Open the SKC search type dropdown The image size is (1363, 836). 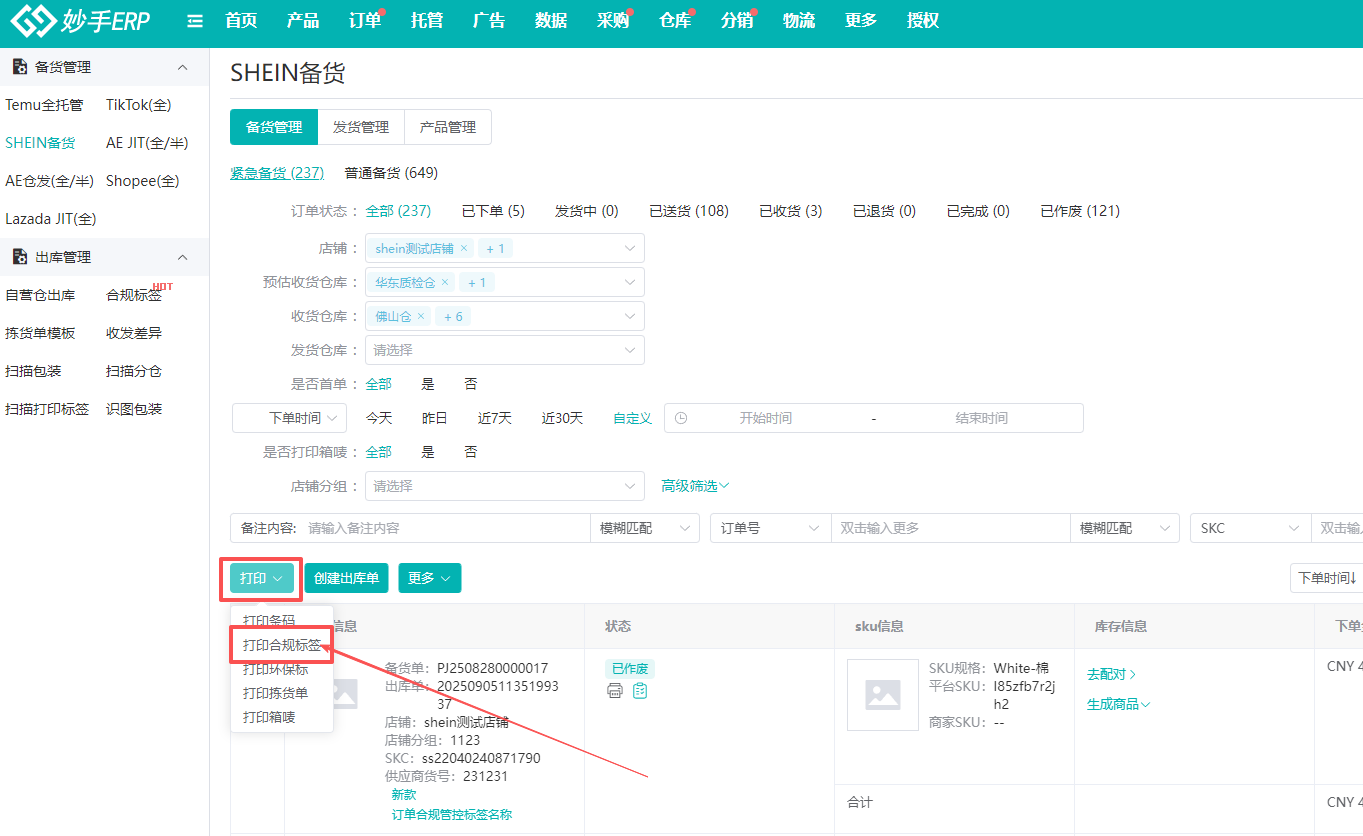[x=1250, y=528]
